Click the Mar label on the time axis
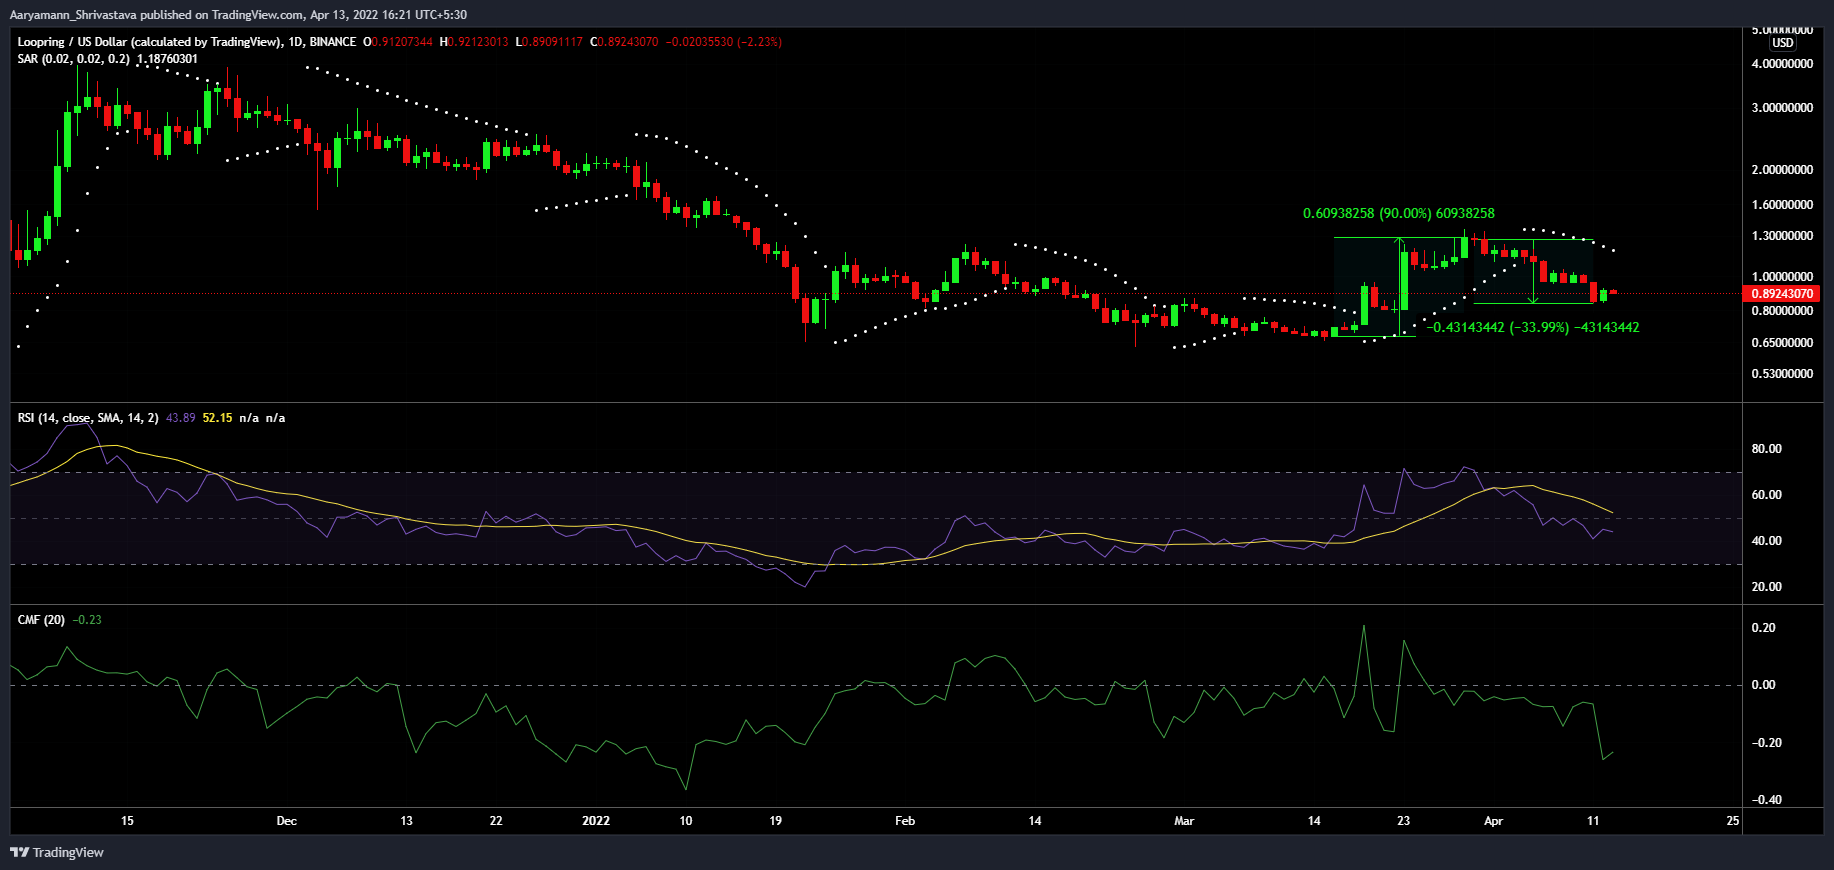Screen dimensions: 1834x870 [x=1184, y=821]
